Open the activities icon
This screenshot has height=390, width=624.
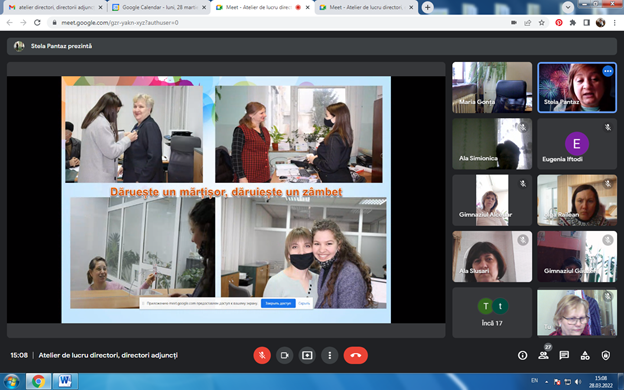[x=585, y=355]
